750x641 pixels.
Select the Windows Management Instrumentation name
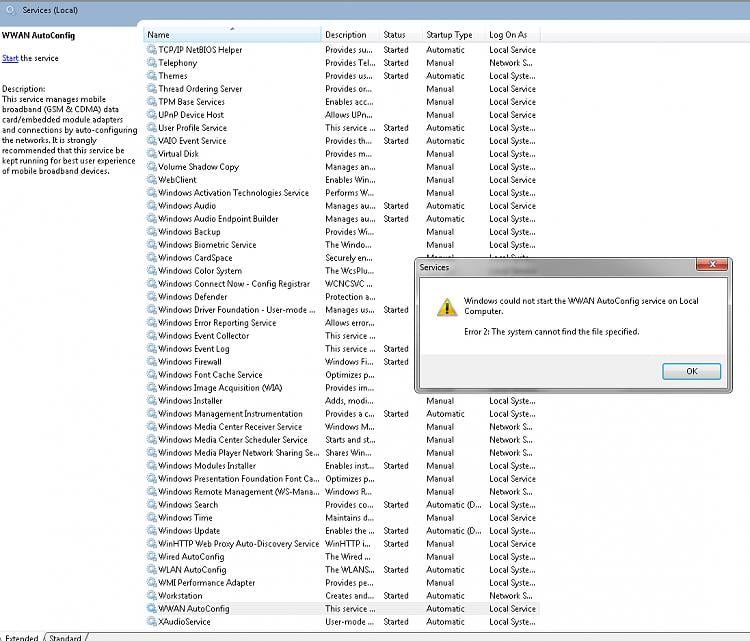coord(231,414)
